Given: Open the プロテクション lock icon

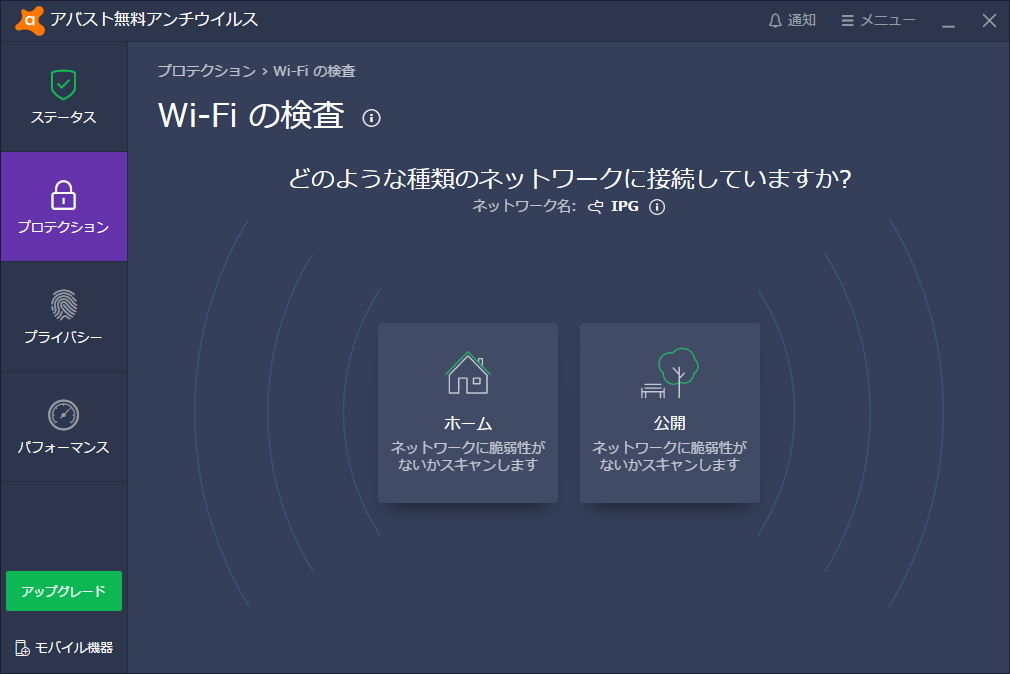Looking at the screenshot, I should point(63,197).
